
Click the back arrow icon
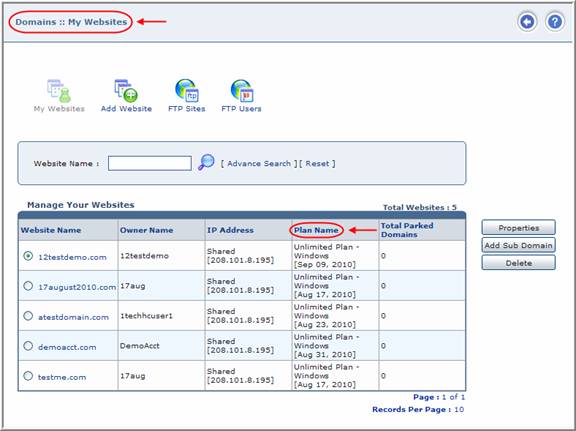point(527,22)
